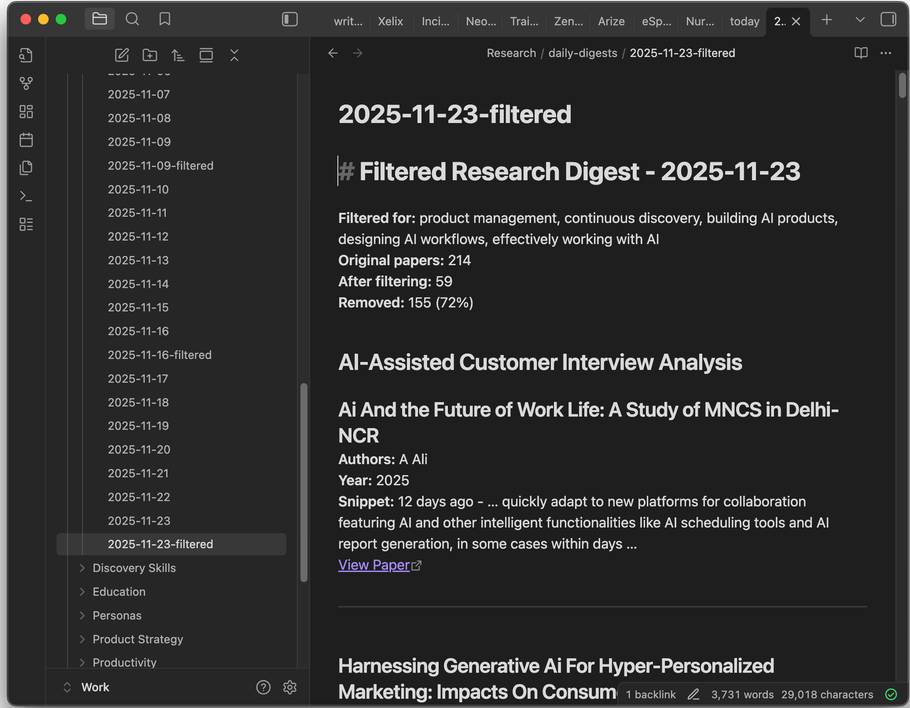The image size is (910, 708).
Task: Open vault settings with the gear icon
Action: click(x=289, y=687)
